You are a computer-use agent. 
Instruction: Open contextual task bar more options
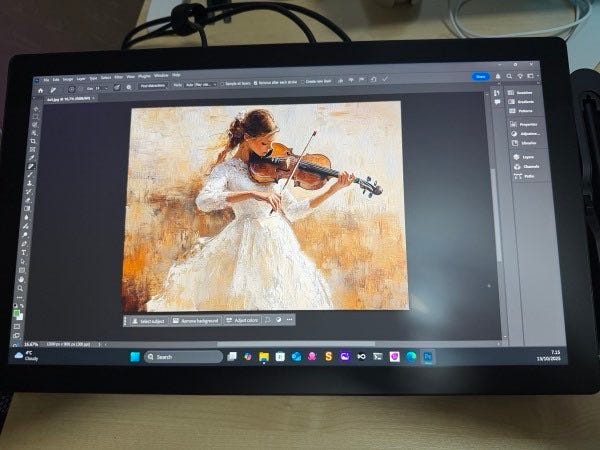click(290, 320)
